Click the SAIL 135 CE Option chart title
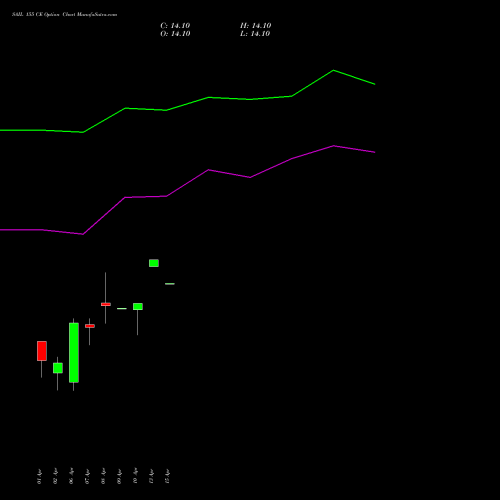Image resolution: width=500 pixels, height=500 pixels. (x=64, y=15)
